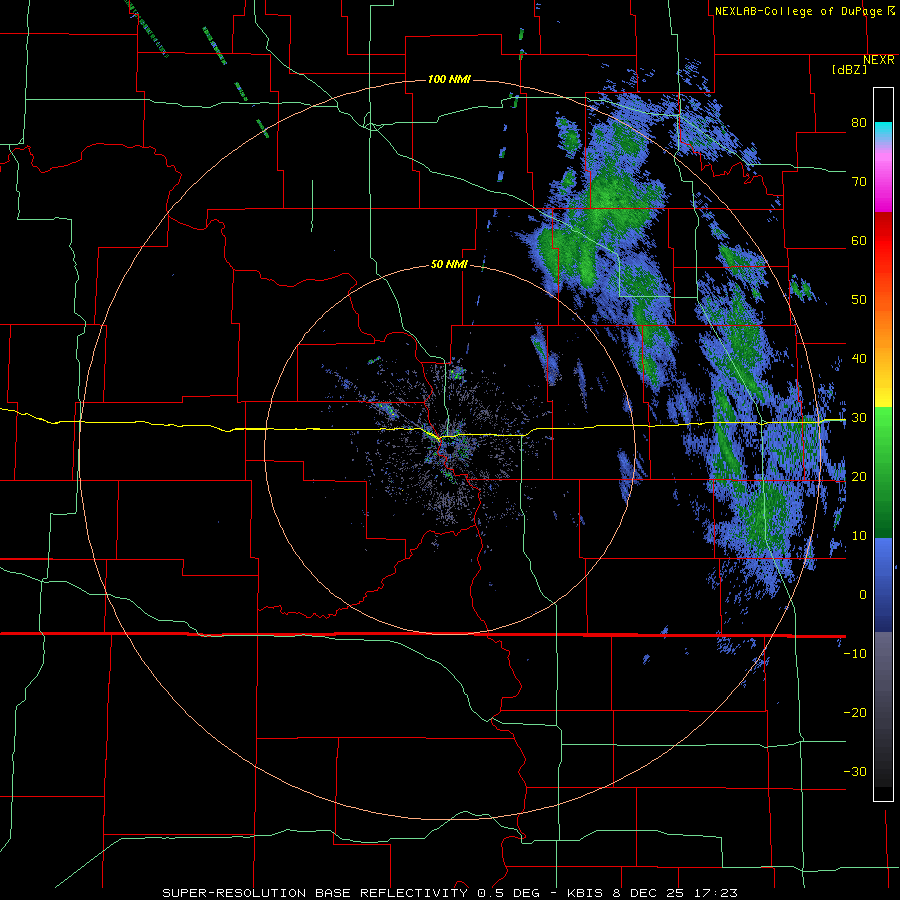Click the 'KBIS 8 DEC 25 17:23' timestamp
900x900 pixels.
click(x=652, y=893)
